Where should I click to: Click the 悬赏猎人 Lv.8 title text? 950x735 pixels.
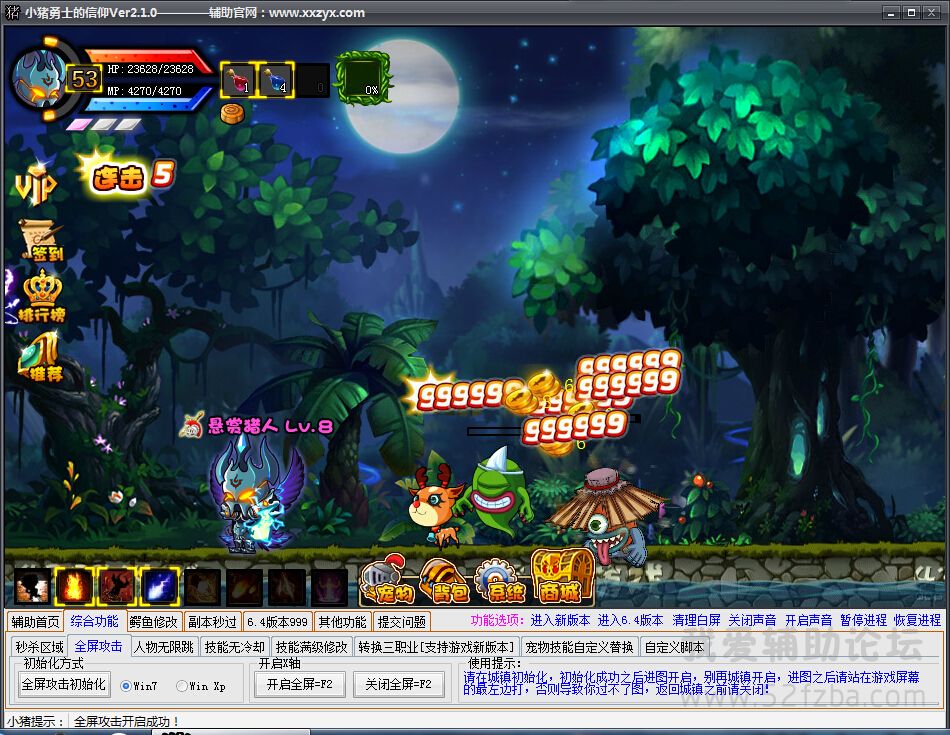pos(270,426)
